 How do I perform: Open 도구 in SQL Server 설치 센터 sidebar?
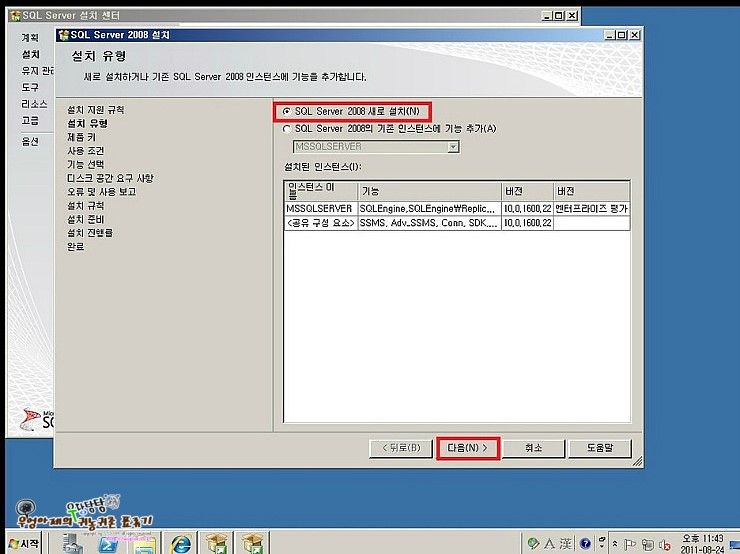point(30,87)
